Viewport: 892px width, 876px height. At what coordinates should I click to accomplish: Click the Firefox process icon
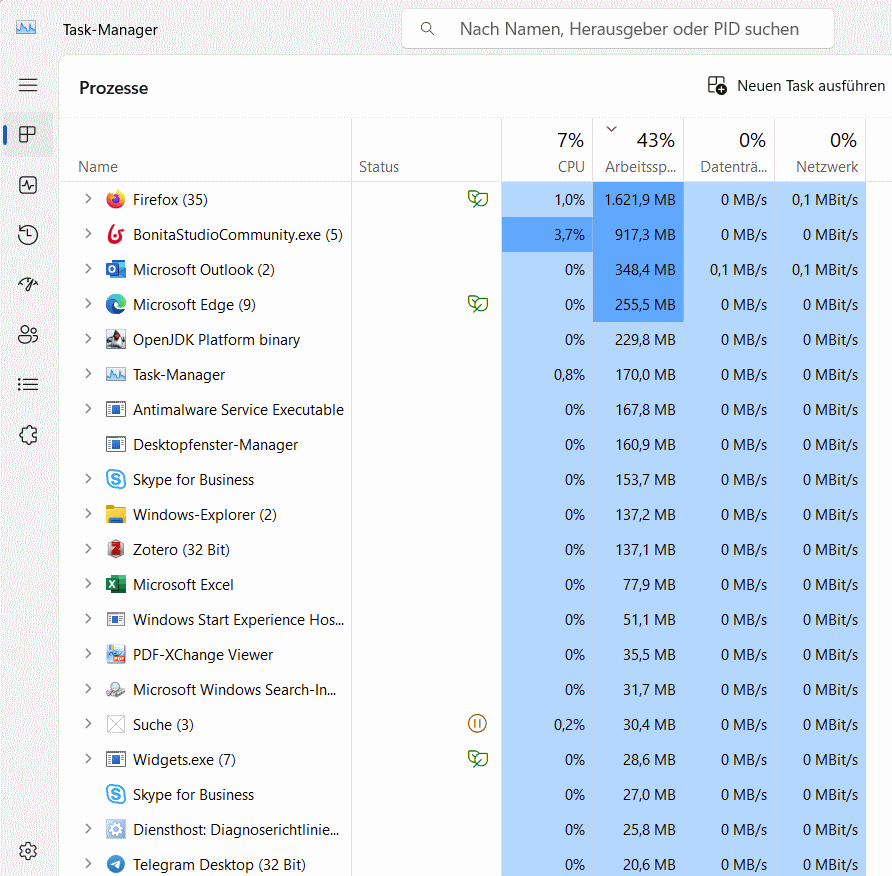(x=115, y=200)
